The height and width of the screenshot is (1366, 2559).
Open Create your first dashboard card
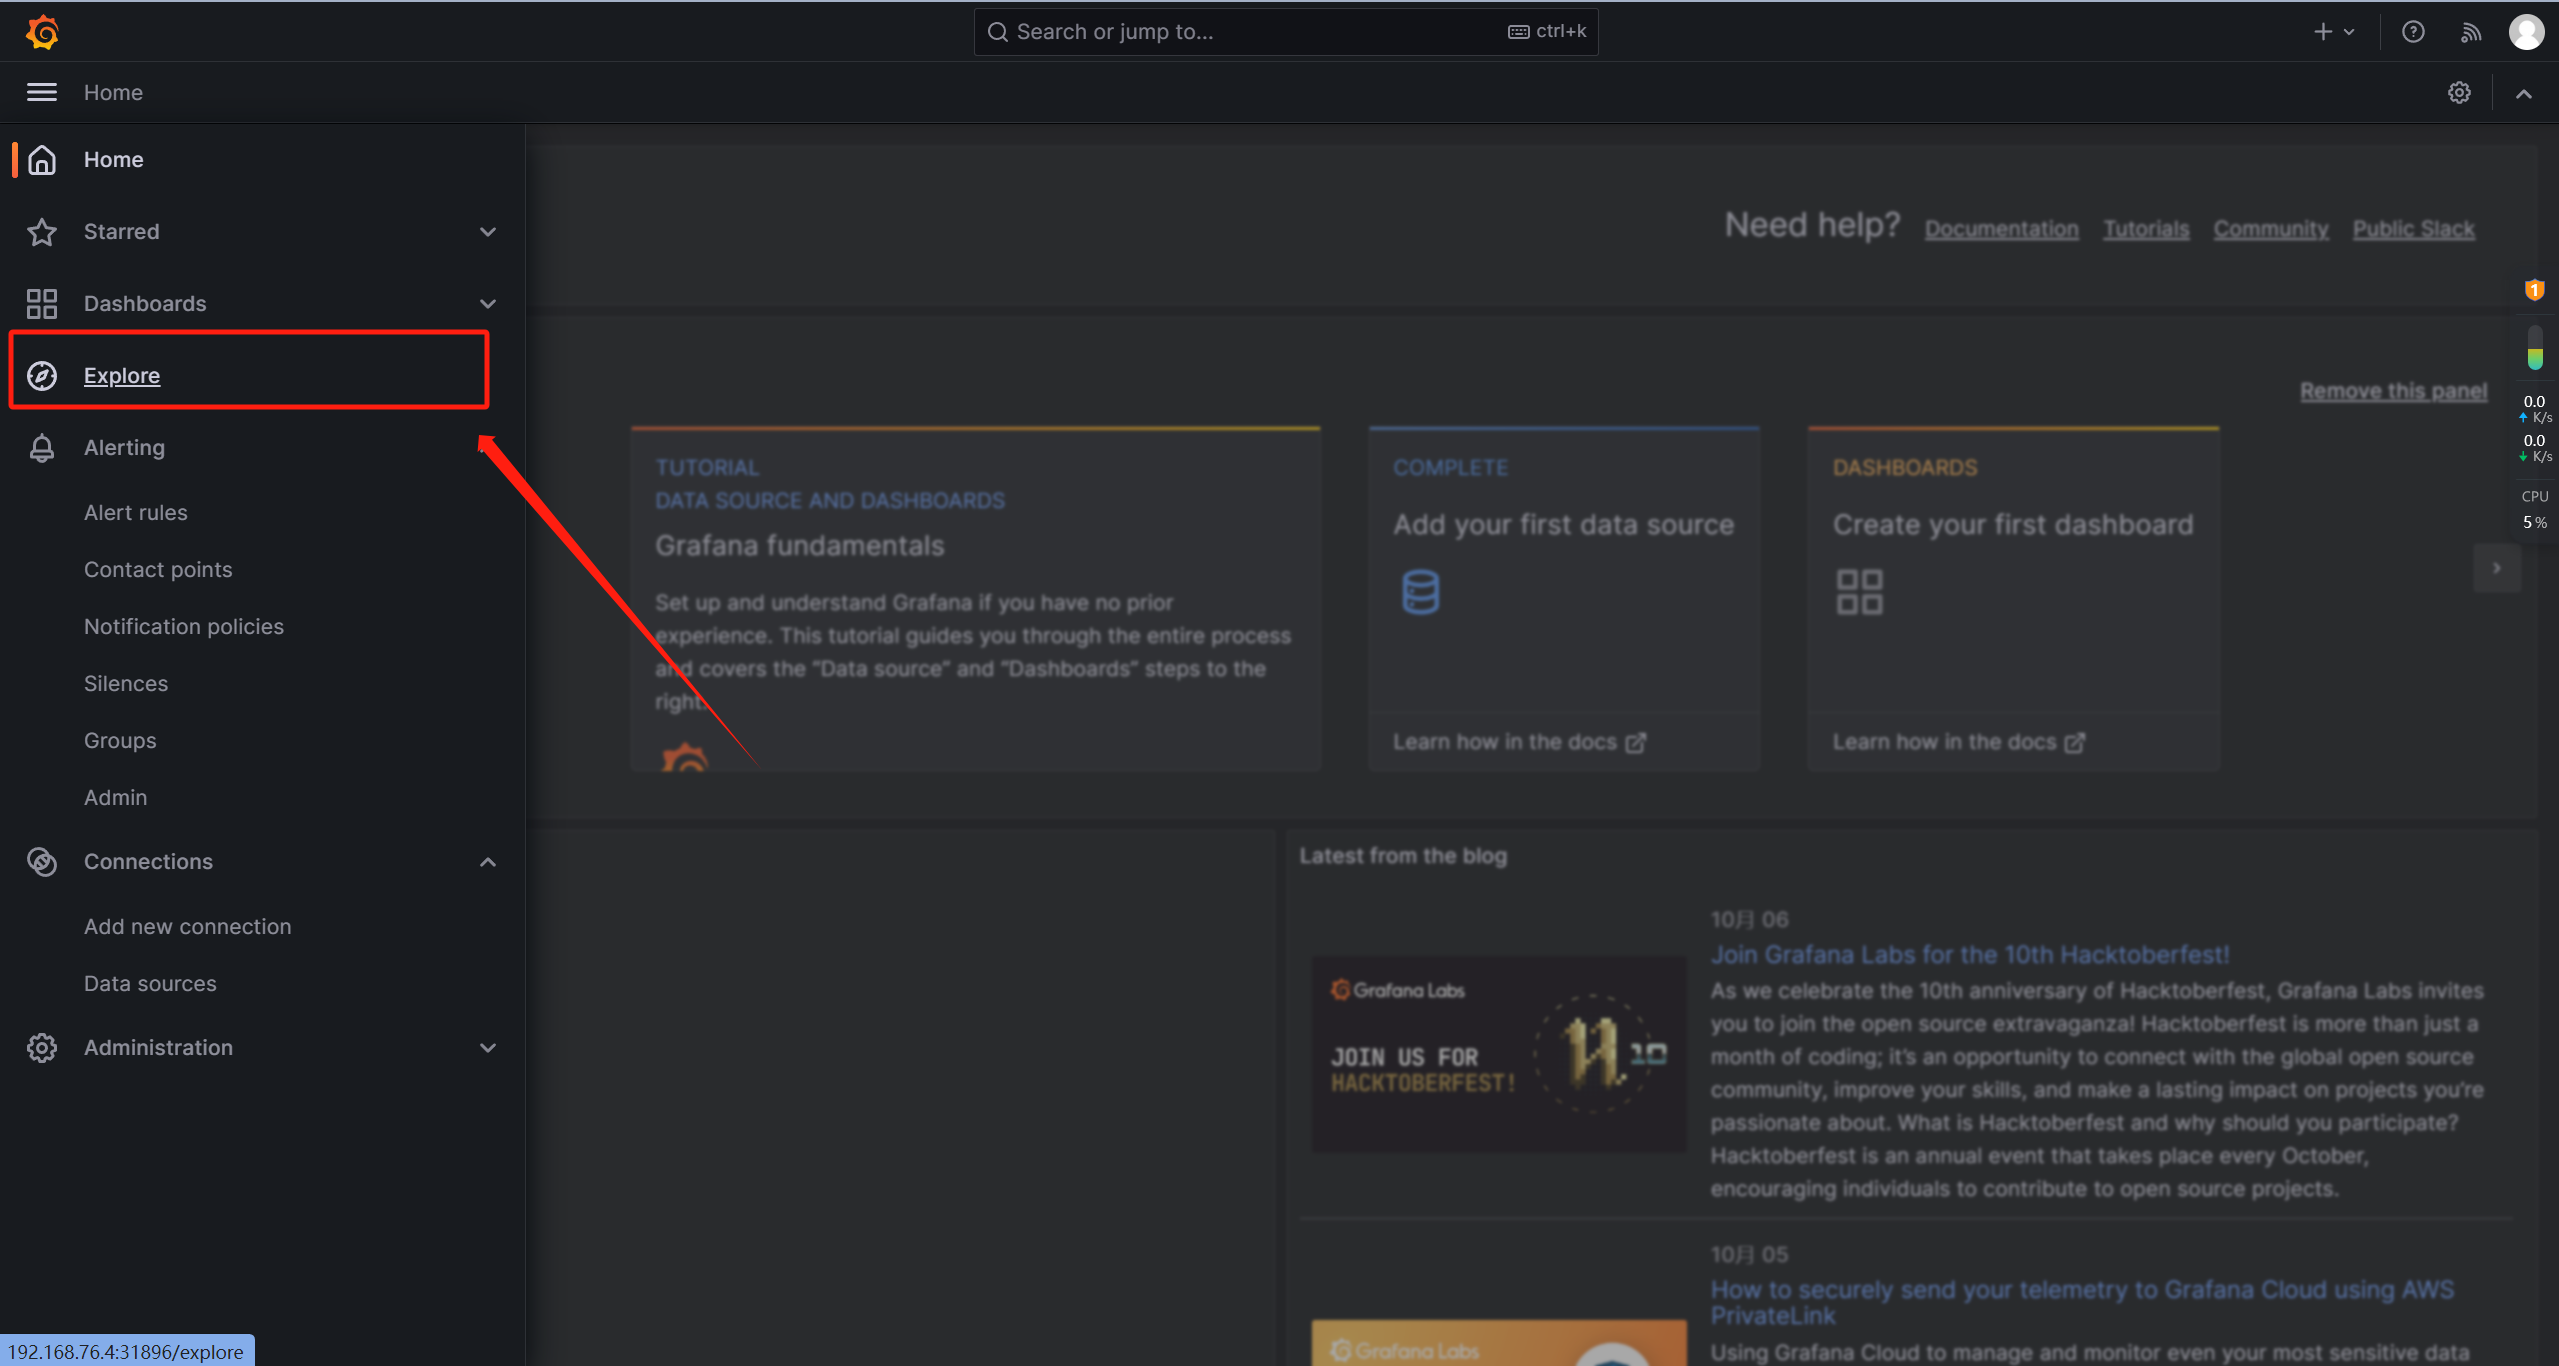pyautogui.click(x=2013, y=599)
